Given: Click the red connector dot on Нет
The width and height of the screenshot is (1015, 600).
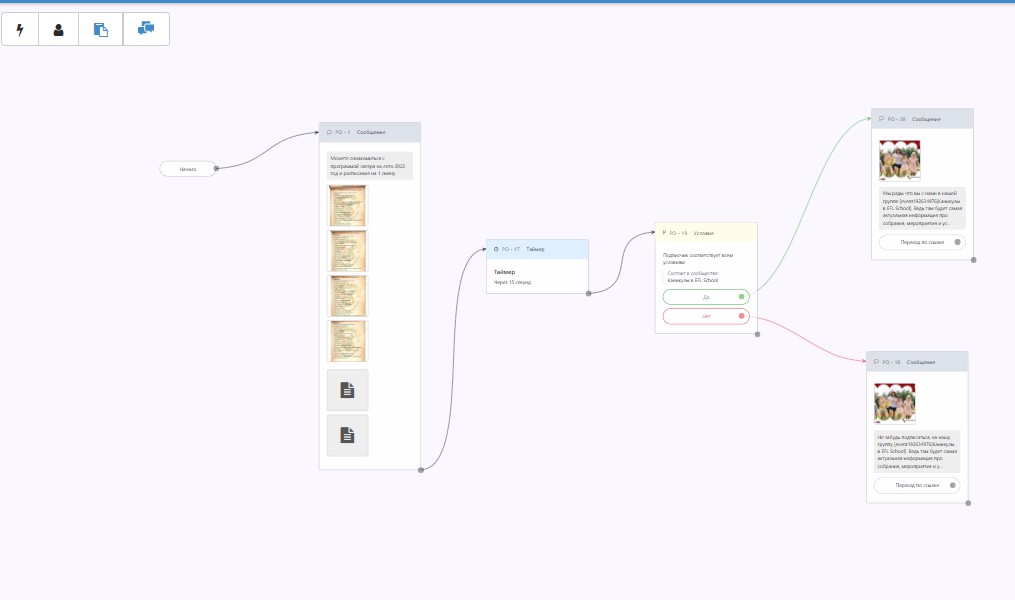Looking at the screenshot, I should click(x=742, y=316).
